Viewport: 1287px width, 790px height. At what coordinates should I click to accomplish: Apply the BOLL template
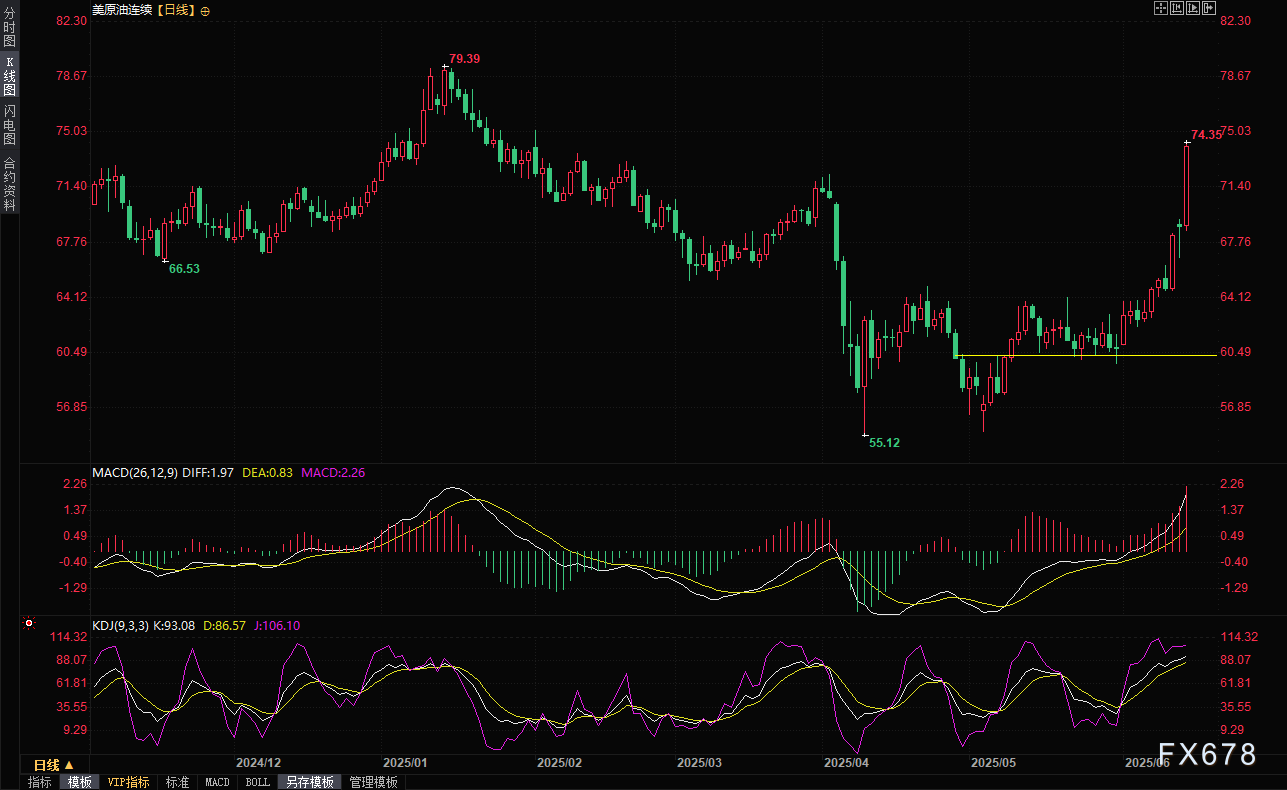[x=257, y=782]
